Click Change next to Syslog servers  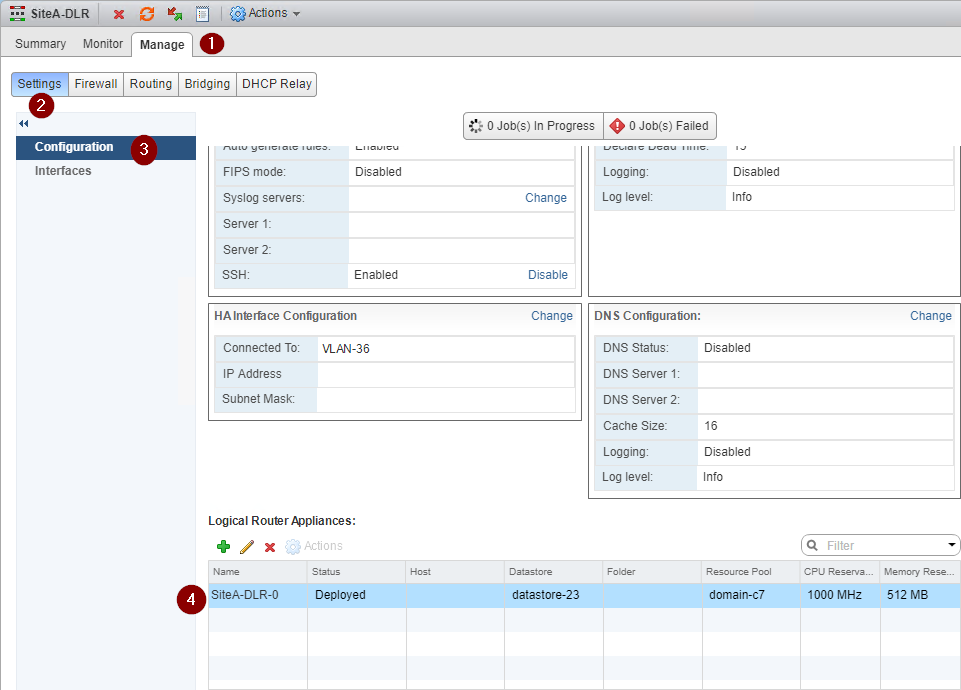click(546, 198)
